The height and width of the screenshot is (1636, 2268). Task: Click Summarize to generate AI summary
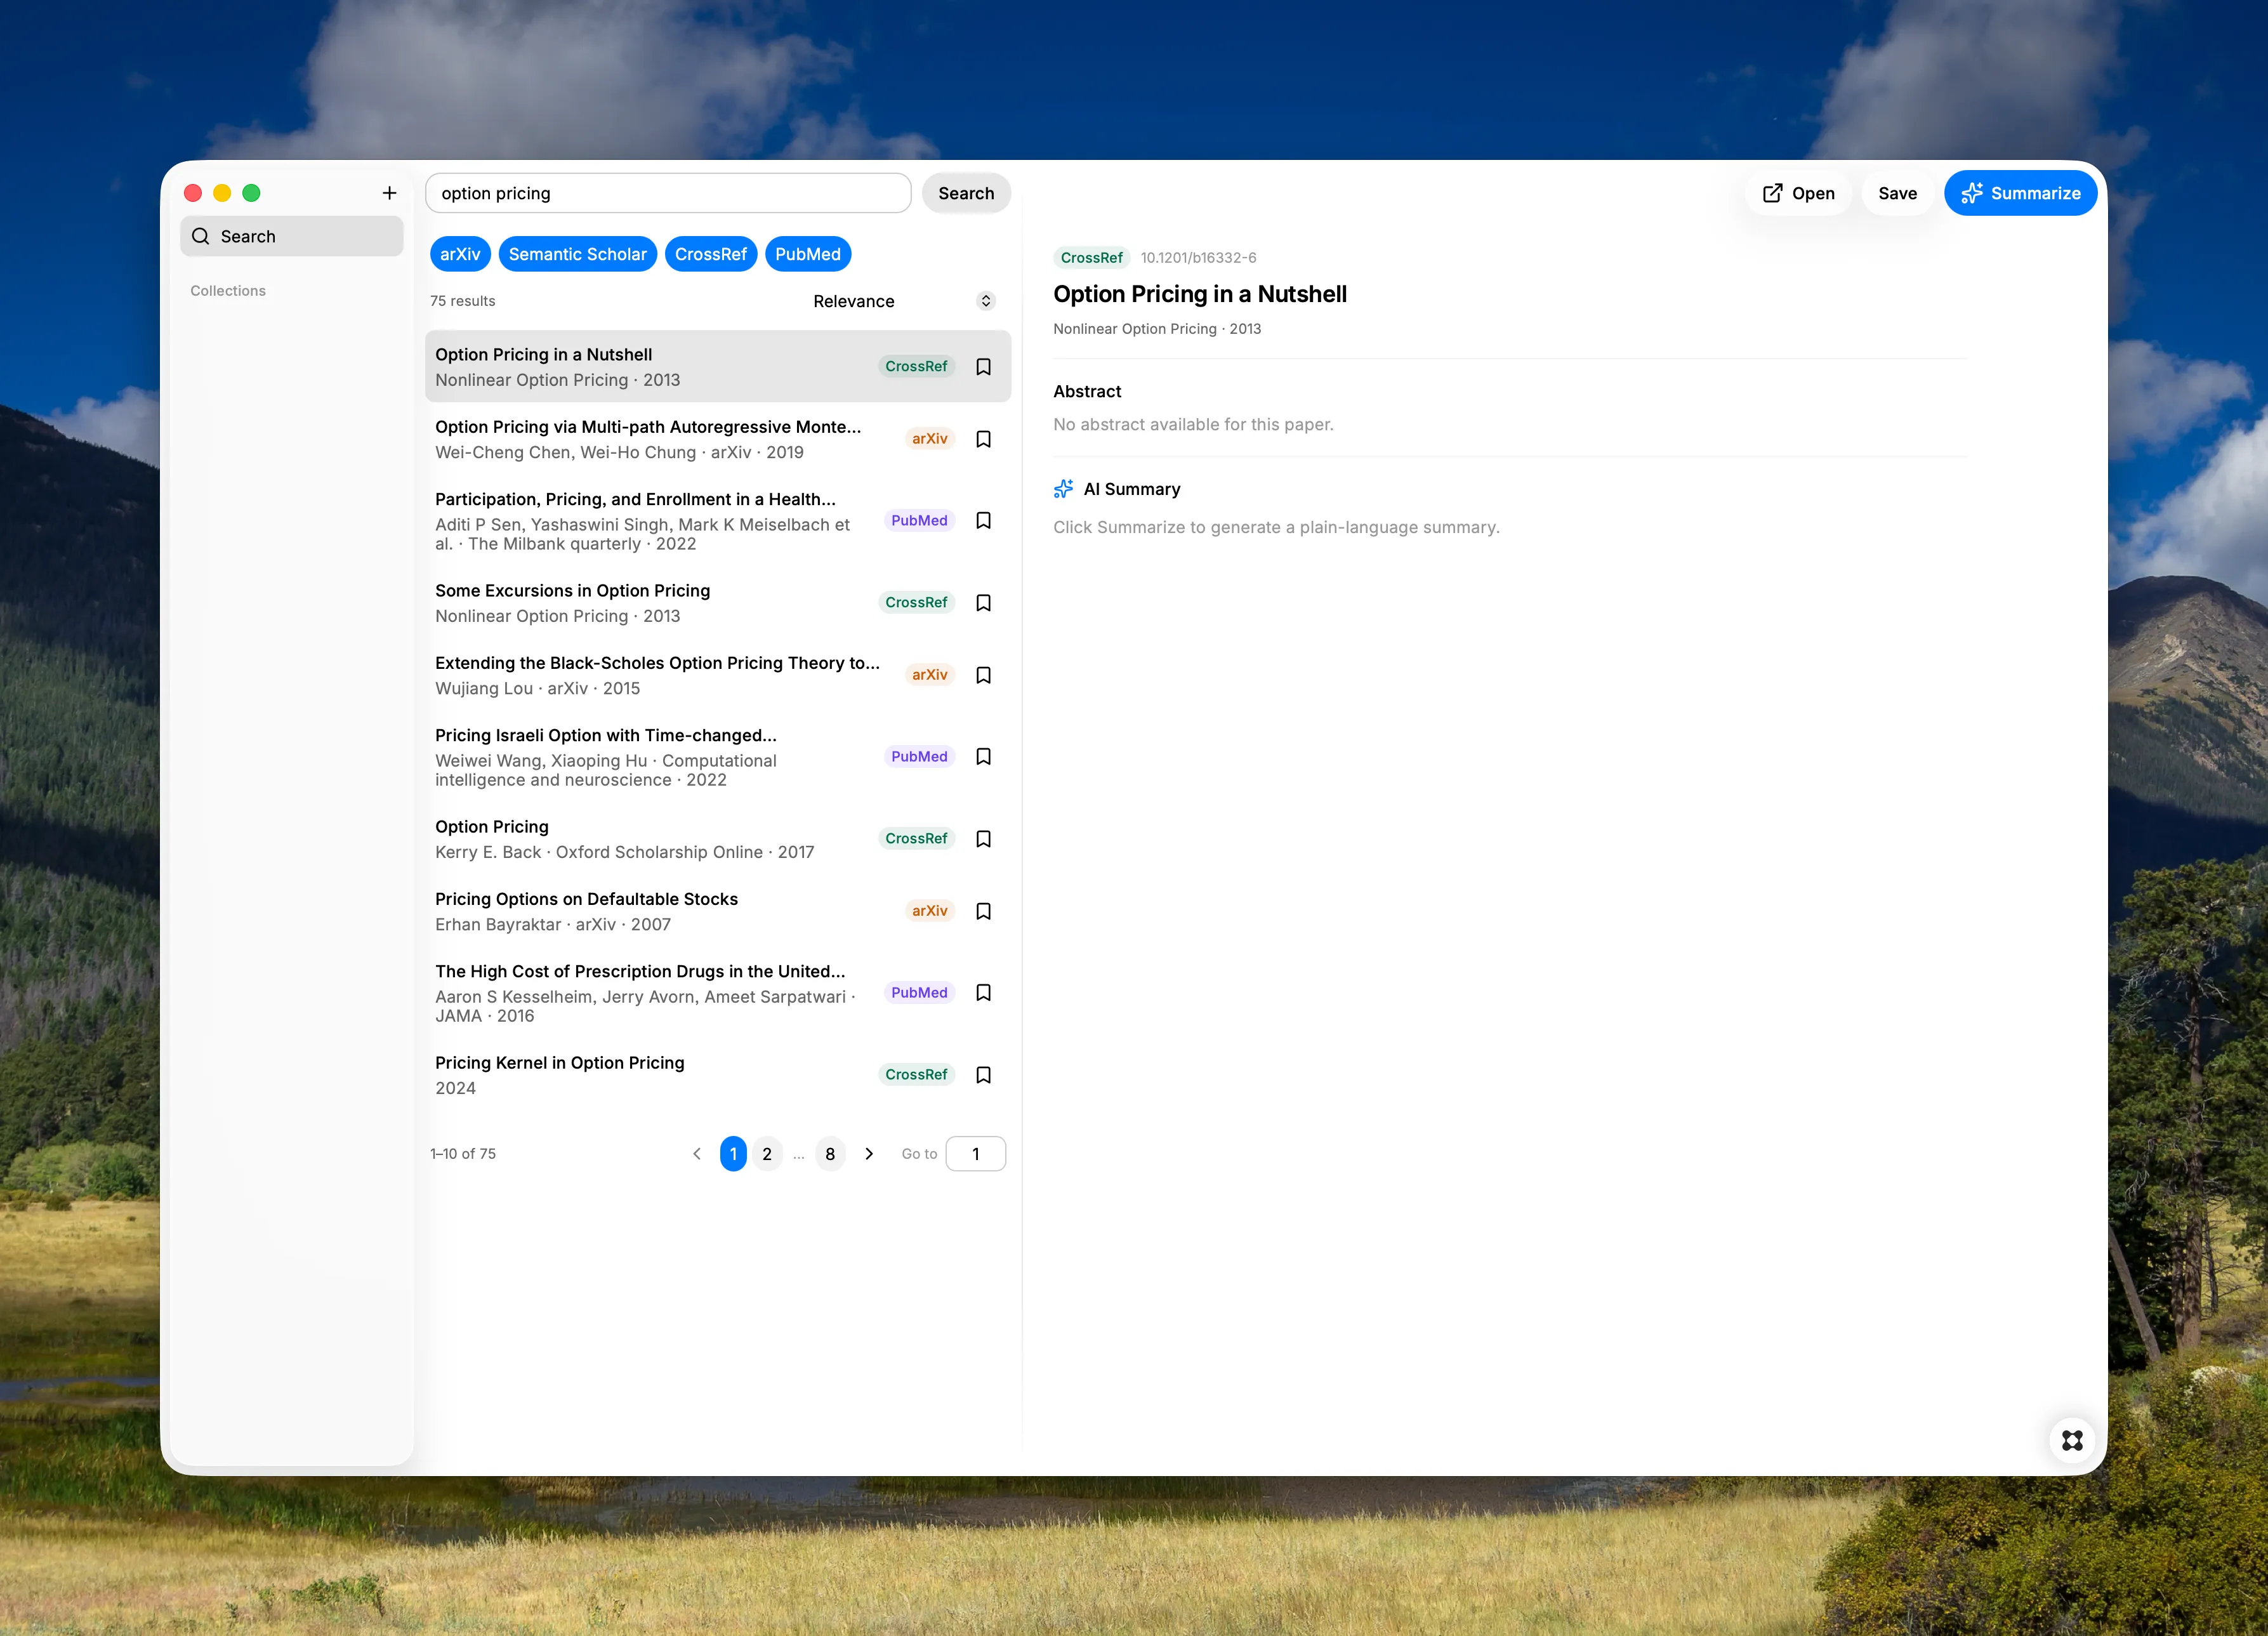(2020, 193)
